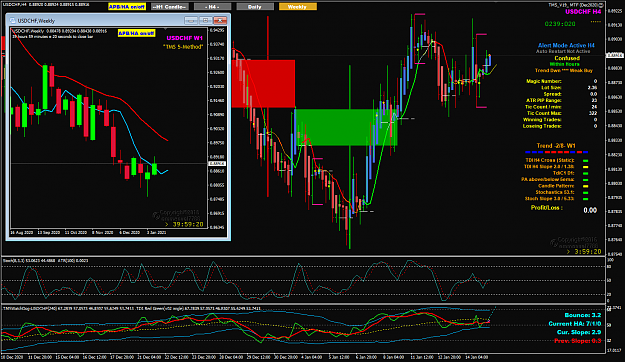Viewport: 625px width, 362px height.
Task: Switch to the H1 Candle timeframe button
Action: click(170, 7)
